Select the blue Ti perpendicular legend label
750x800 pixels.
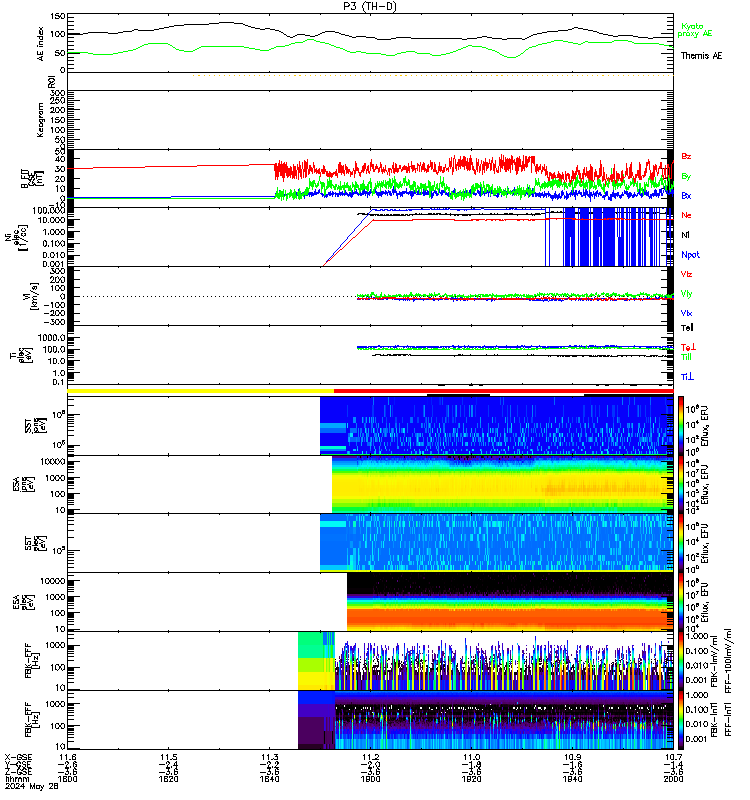coord(687,377)
